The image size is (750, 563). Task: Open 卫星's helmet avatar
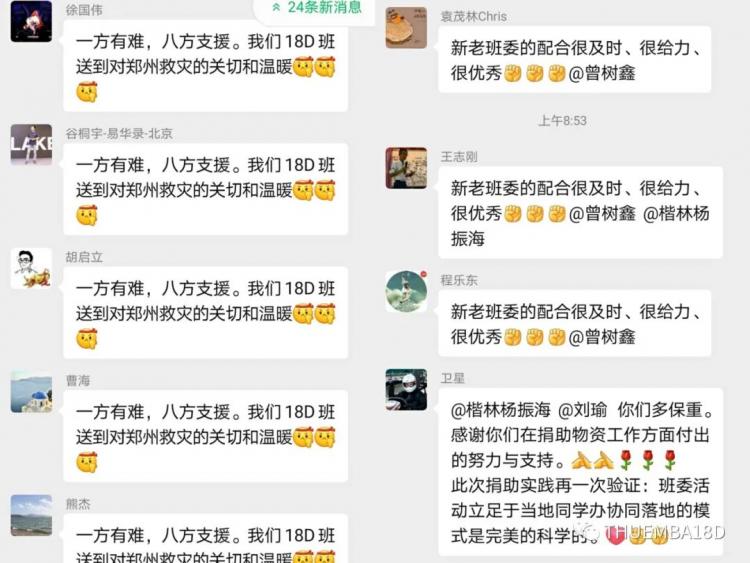click(x=406, y=389)
